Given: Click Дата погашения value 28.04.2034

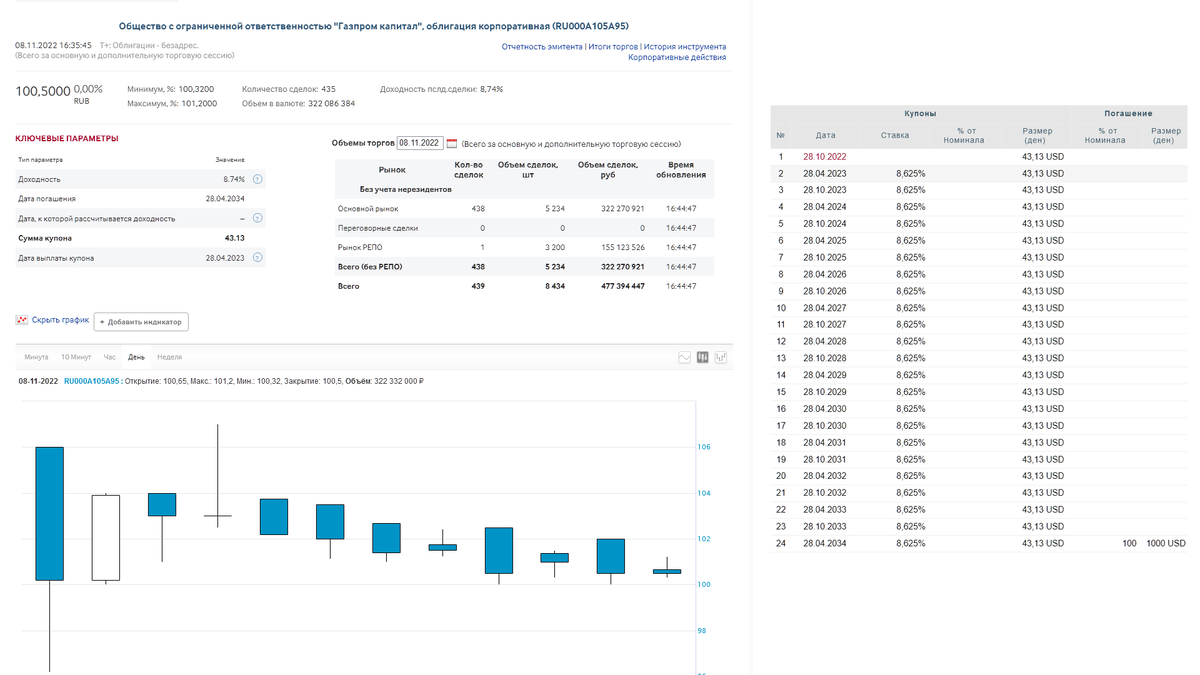Looking at the screenshot, I should tap(226, 198).
